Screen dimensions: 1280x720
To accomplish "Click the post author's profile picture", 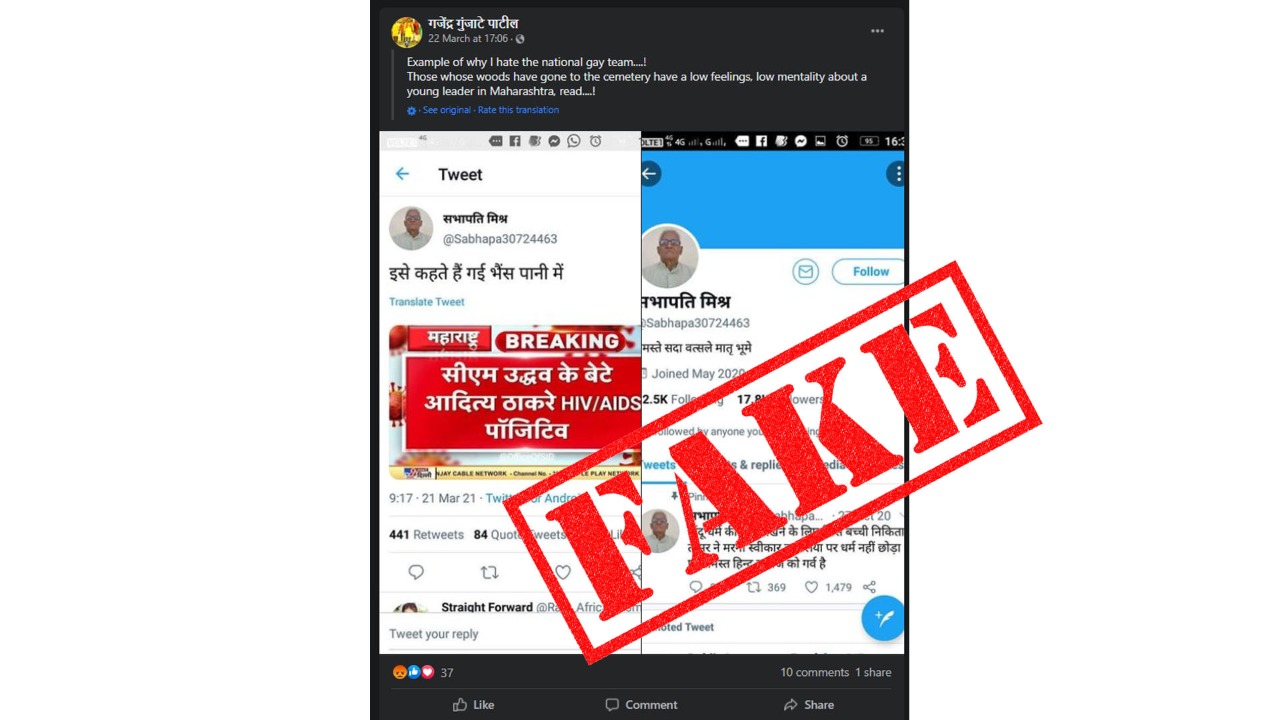I will point(406,32).
